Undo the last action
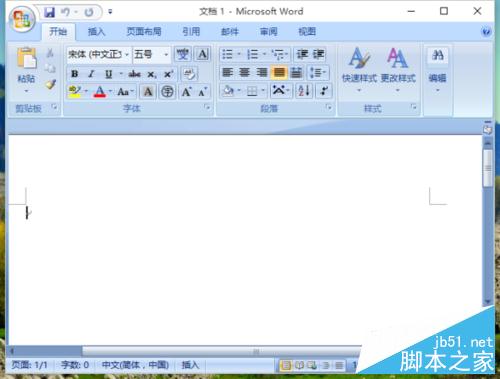 (65, 12)
